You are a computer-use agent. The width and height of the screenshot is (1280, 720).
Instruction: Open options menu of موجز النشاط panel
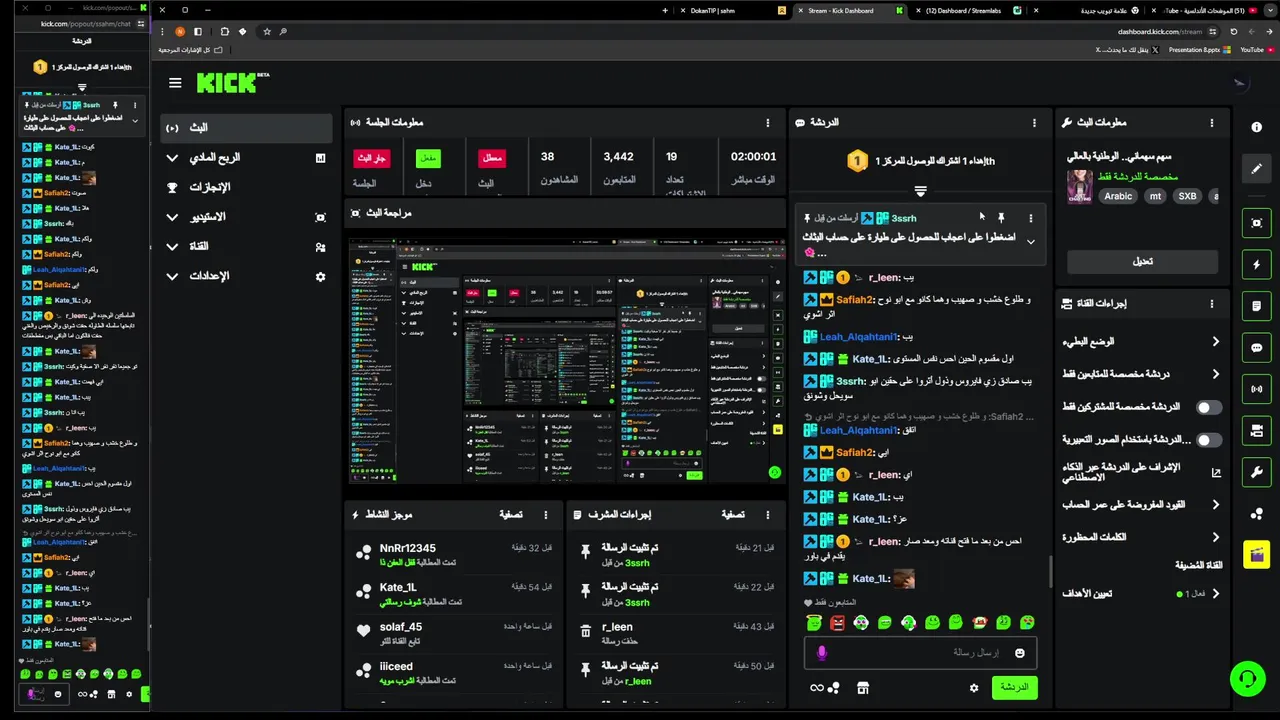pyautogui.click(x=546, y=514)
